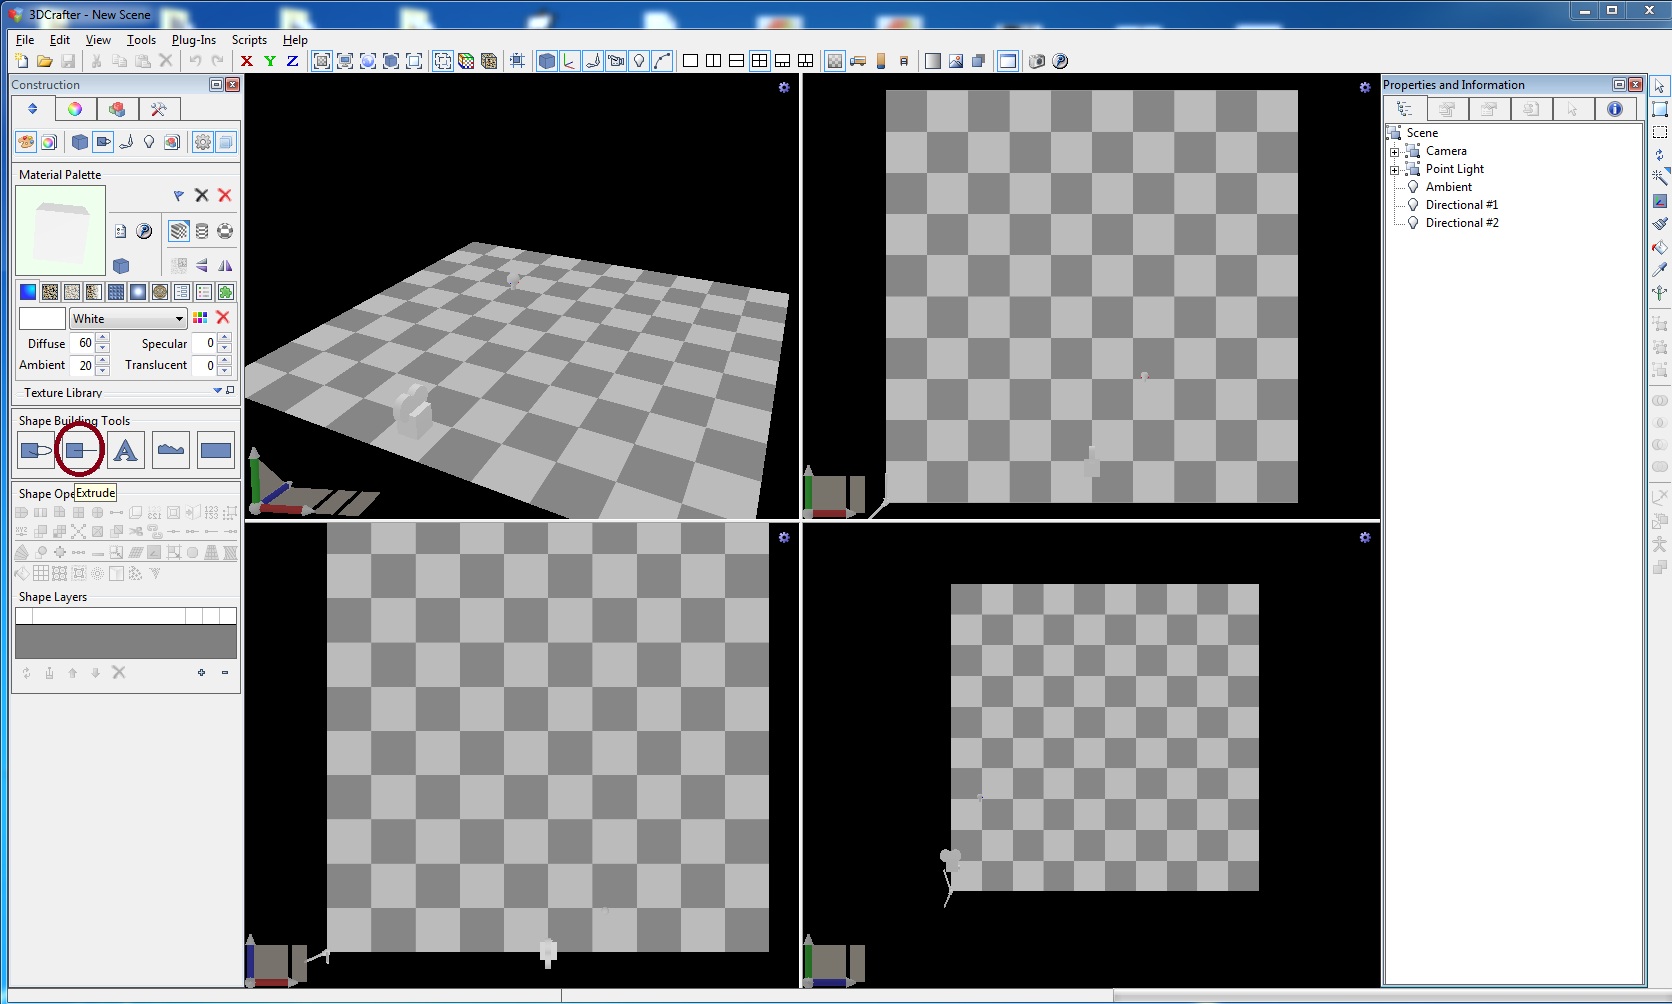Open a scene file with the folder icon

tap(45, 61)
